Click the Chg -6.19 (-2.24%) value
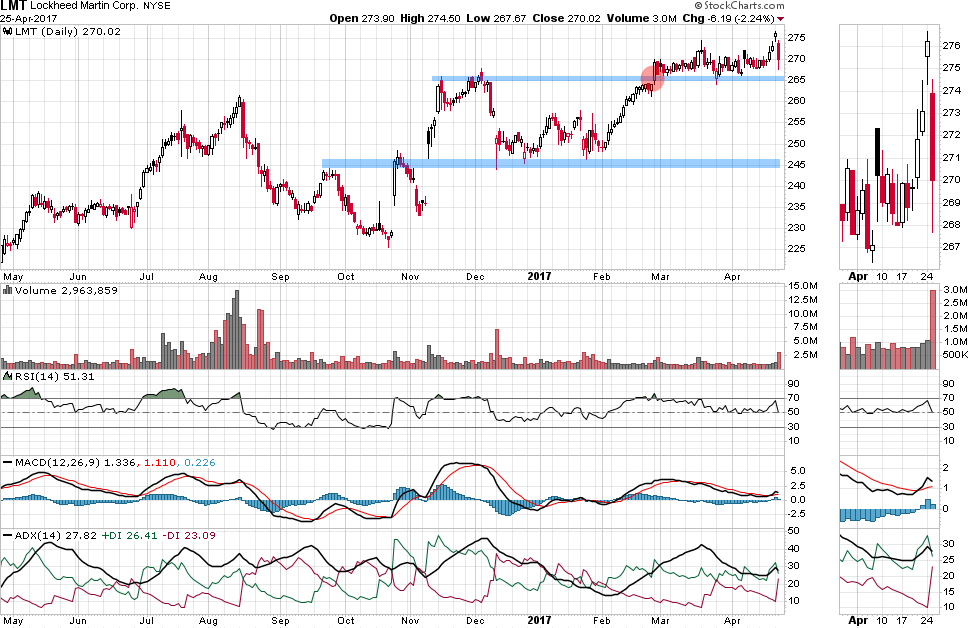The width and height of the screenshot is (968, 628). (x=728, y=19)
